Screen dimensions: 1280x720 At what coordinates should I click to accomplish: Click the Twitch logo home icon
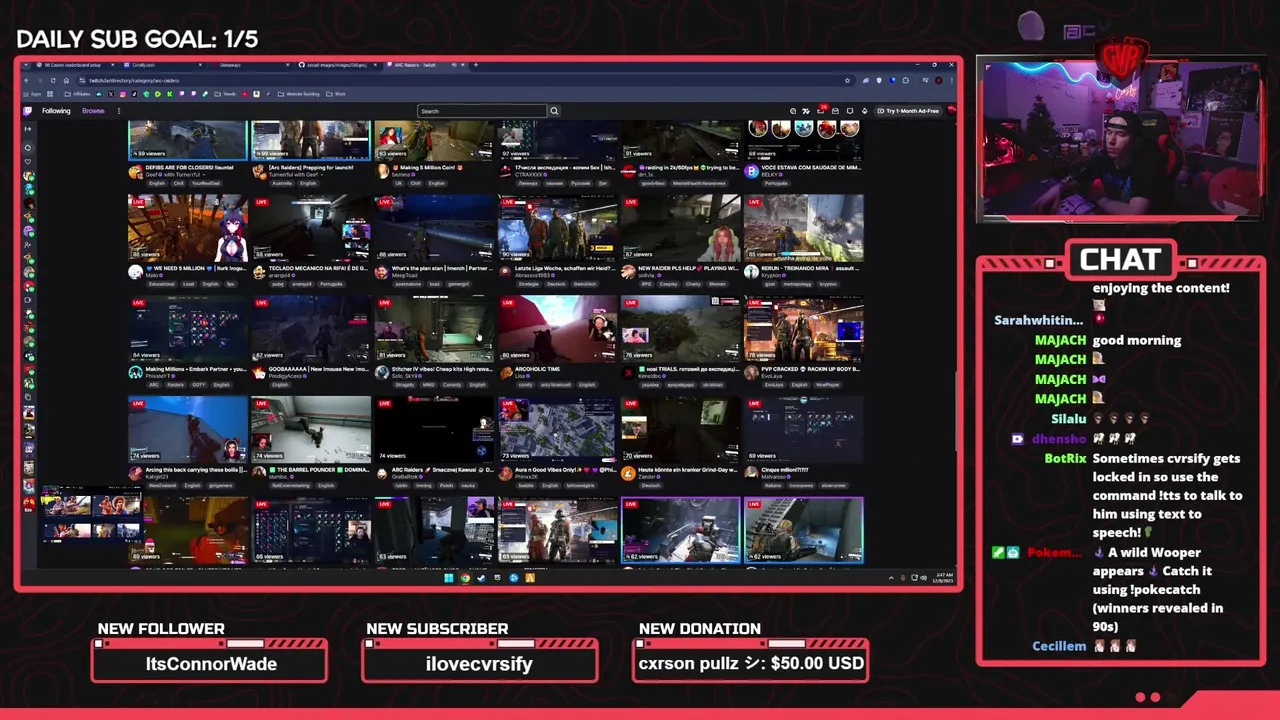coord(27,111)
